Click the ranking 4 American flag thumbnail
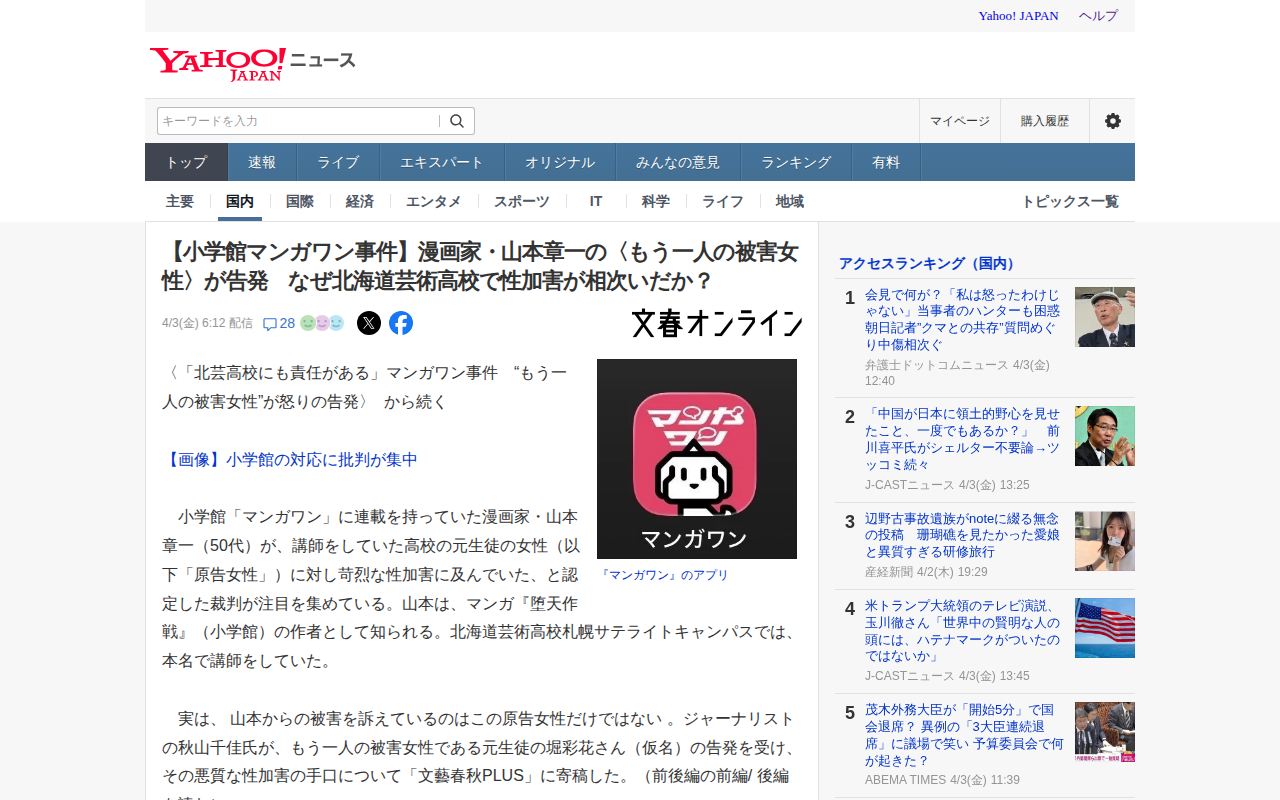 pyautogui.click(x=1105, y=628)
